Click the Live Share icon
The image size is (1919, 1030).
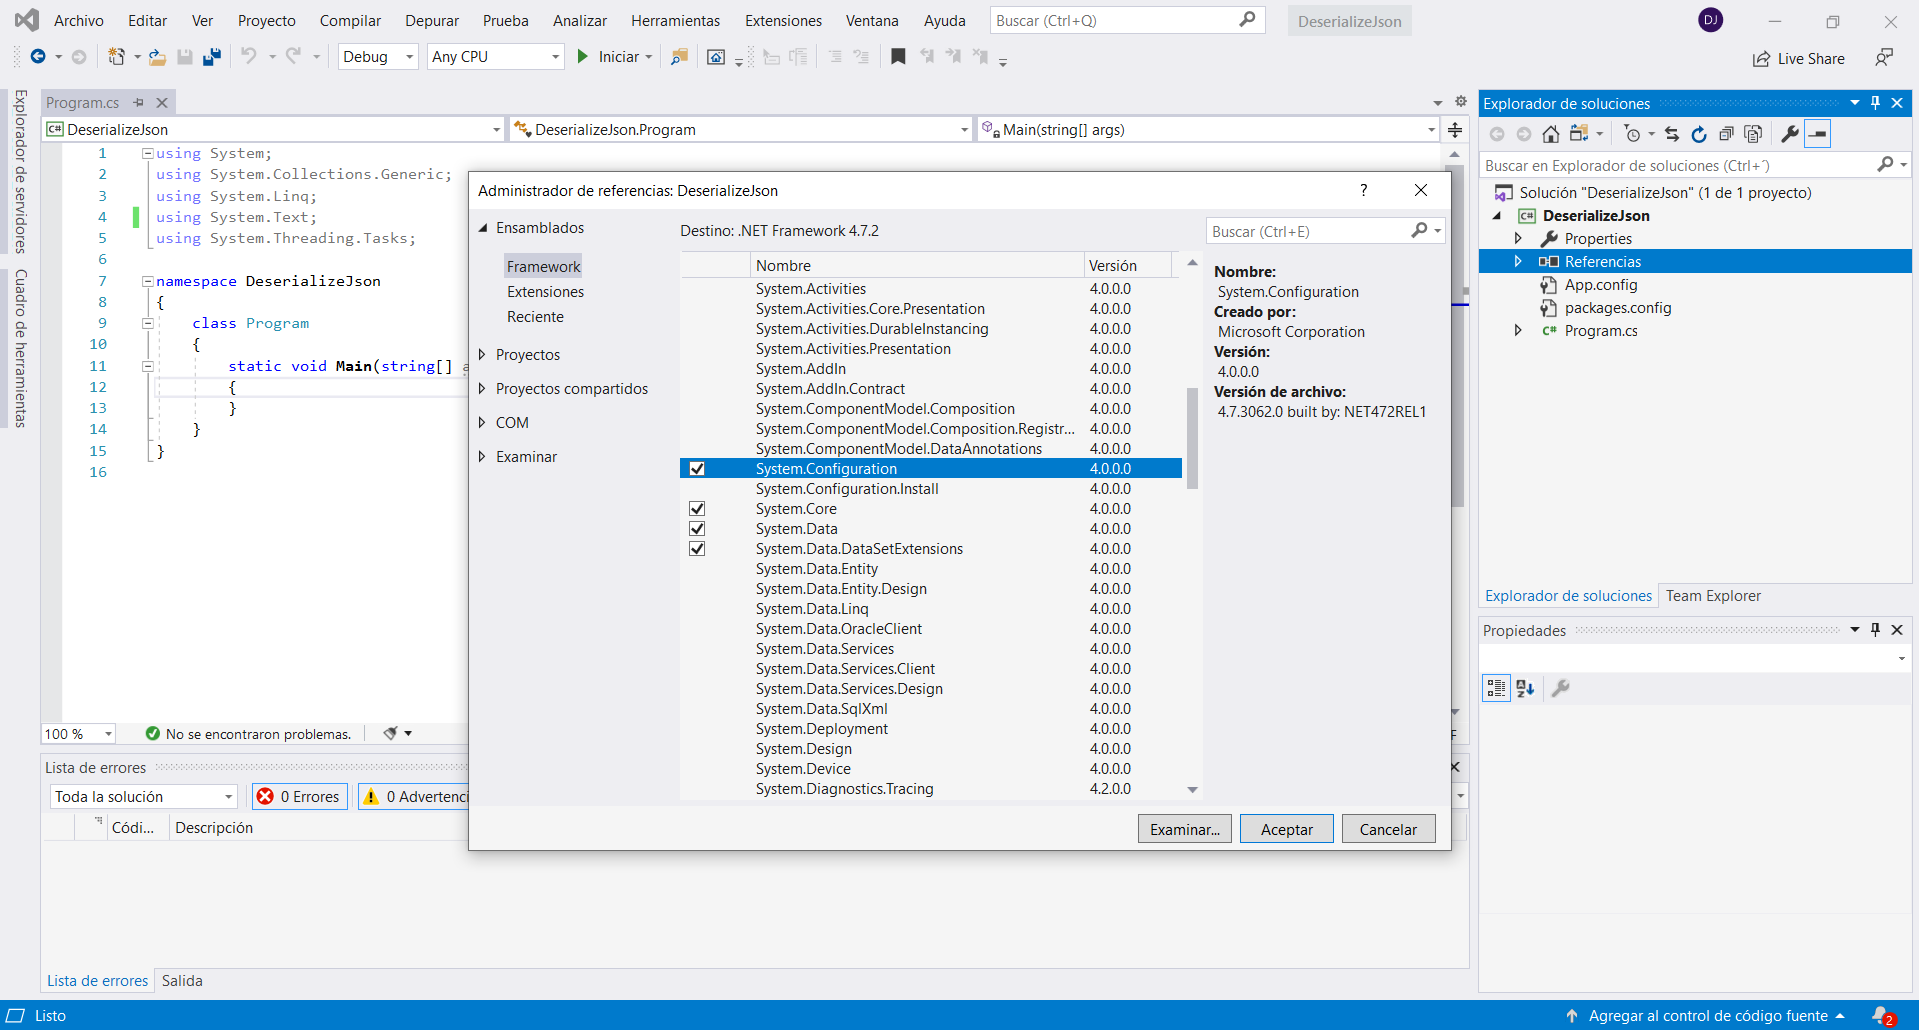click(1761, 59)
